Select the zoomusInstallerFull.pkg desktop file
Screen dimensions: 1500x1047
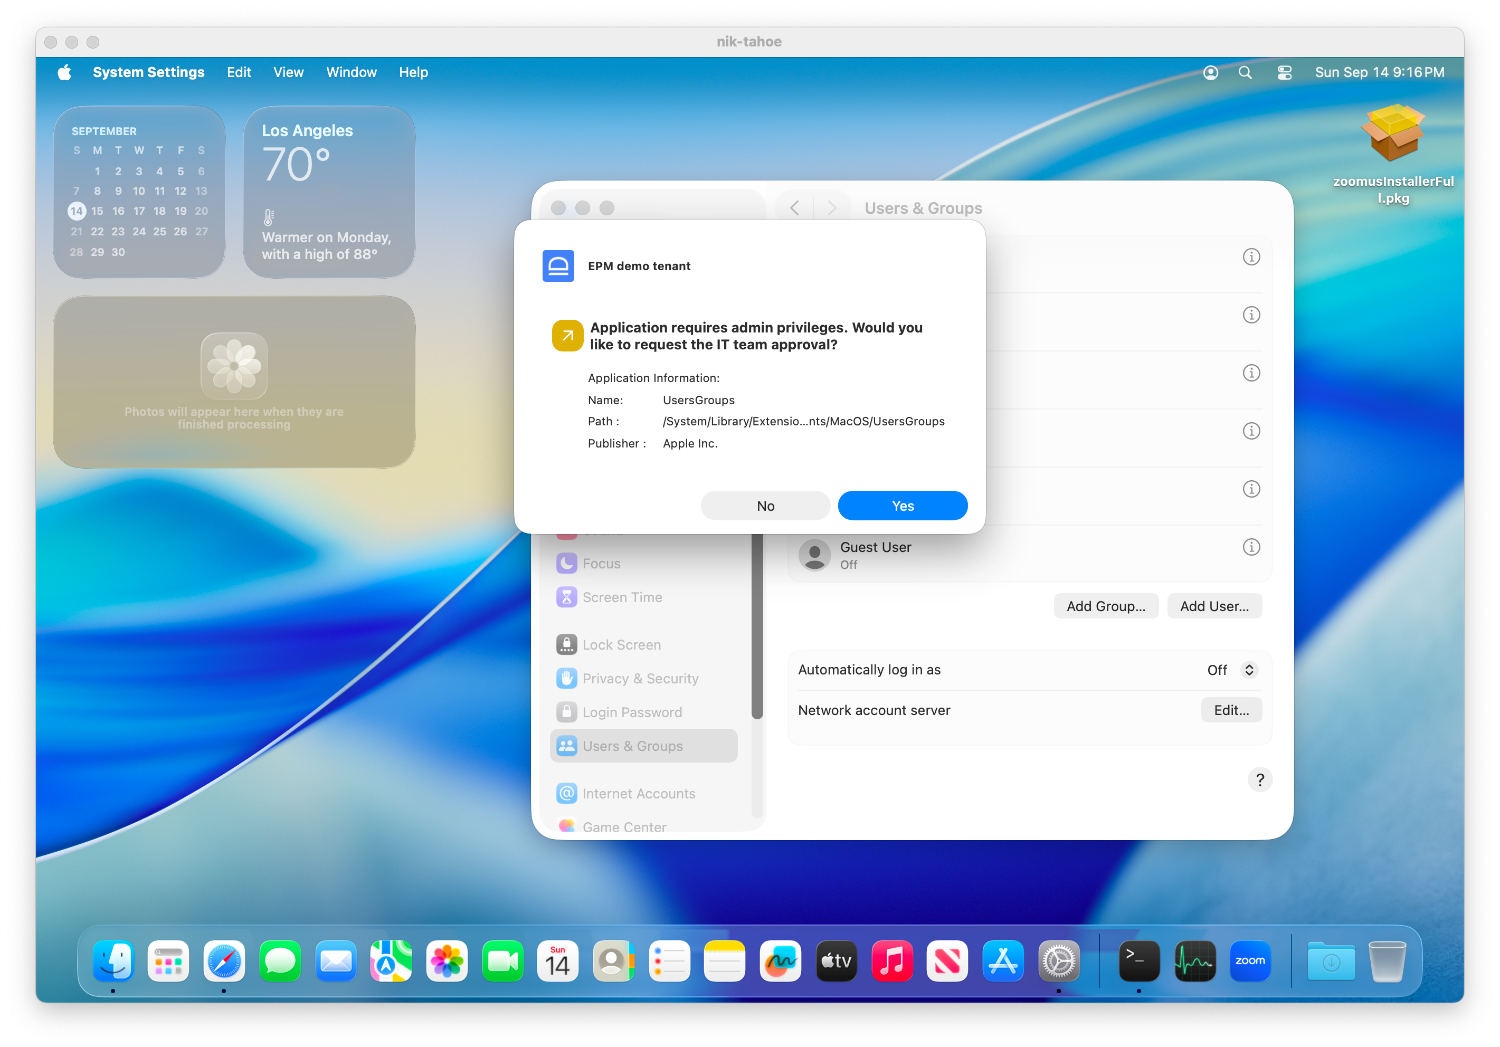pyautogui.click(x=1393, y=155)
